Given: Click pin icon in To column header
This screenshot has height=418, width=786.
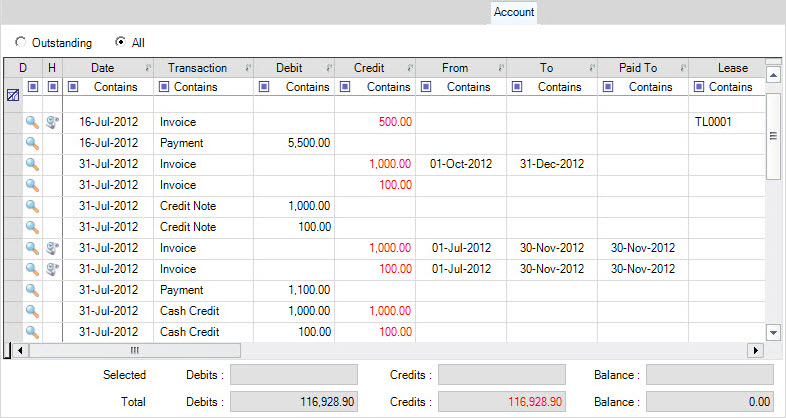Looking at the screenshot, I should click(592, 68).
